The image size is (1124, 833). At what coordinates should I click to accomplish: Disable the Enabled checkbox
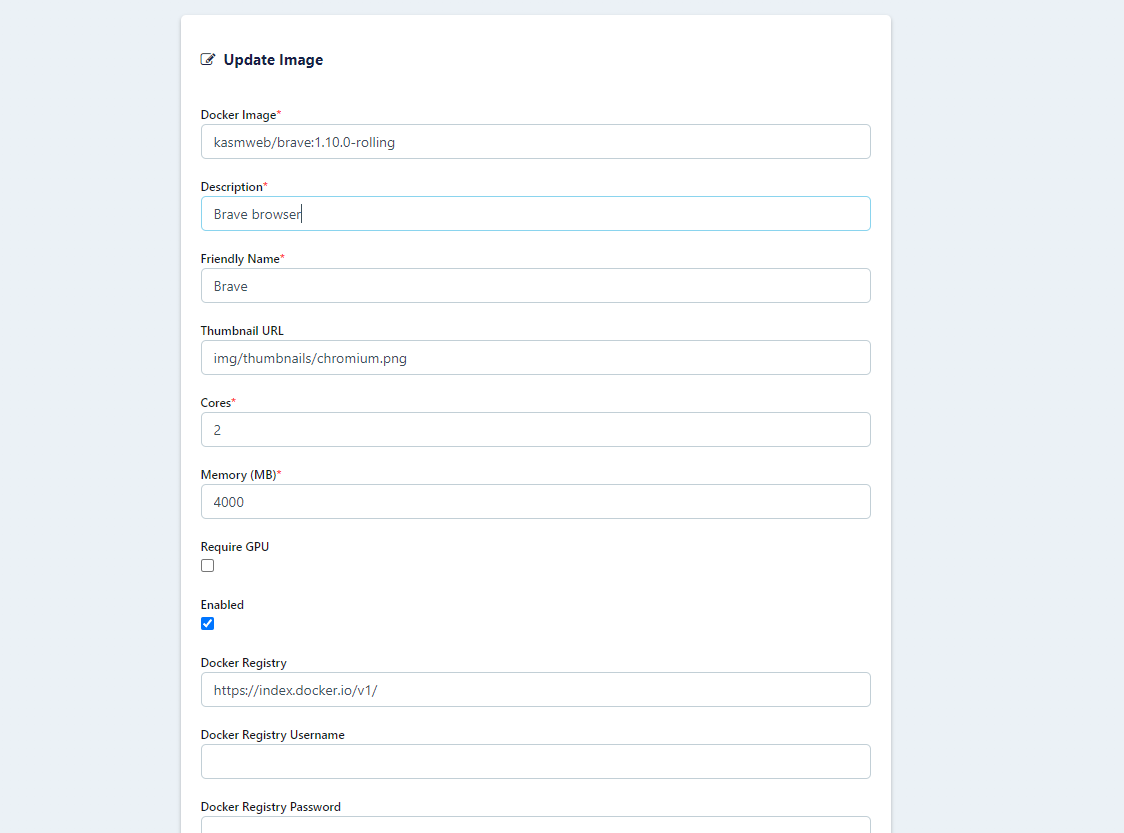tap(207, 623)
